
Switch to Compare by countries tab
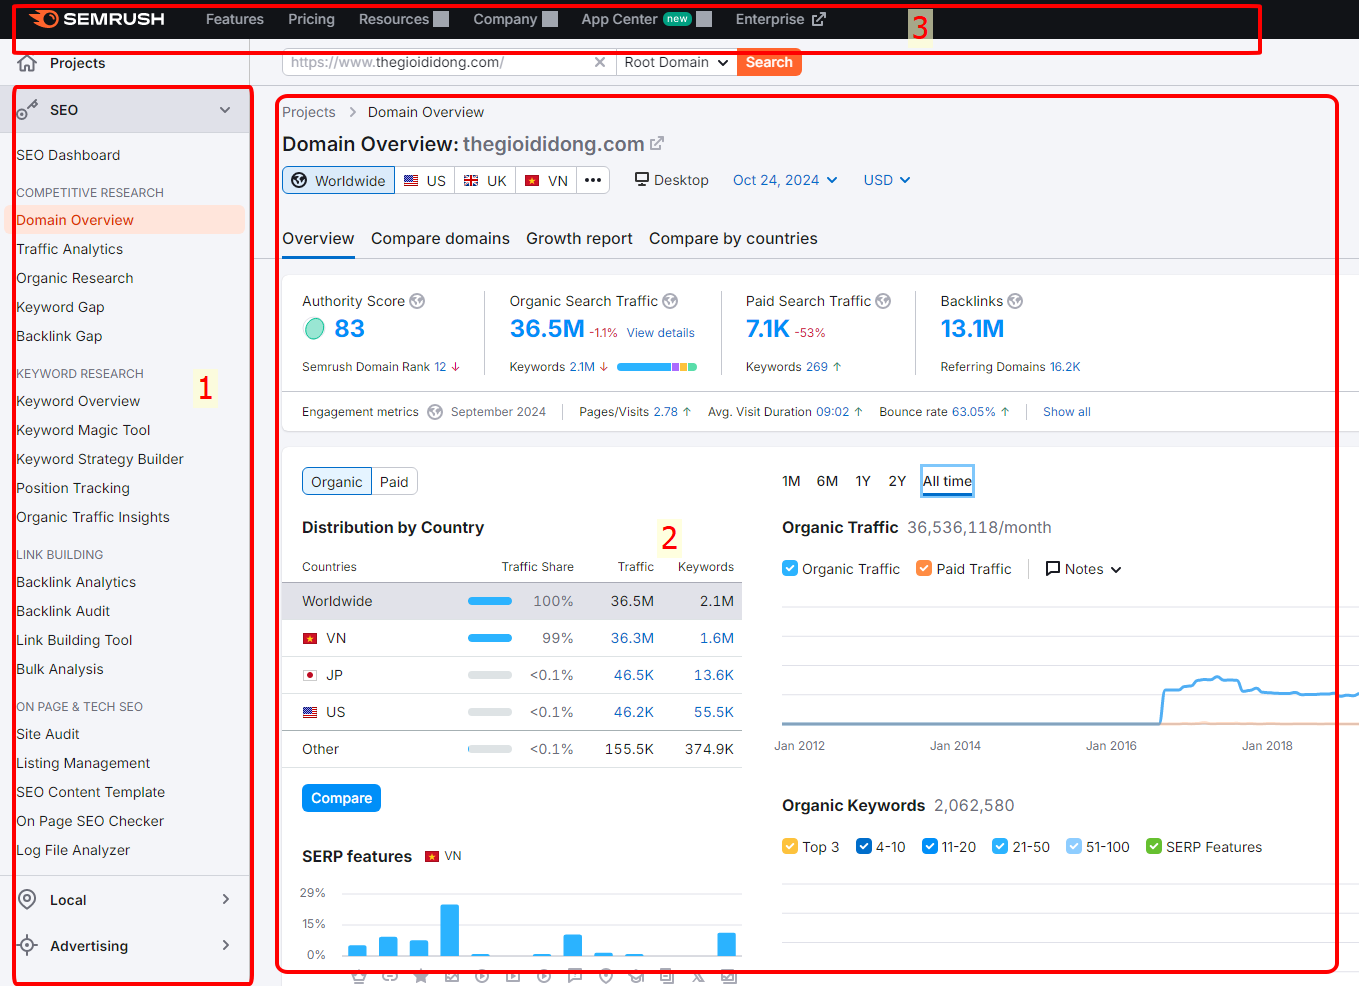(x=733, y=238)
